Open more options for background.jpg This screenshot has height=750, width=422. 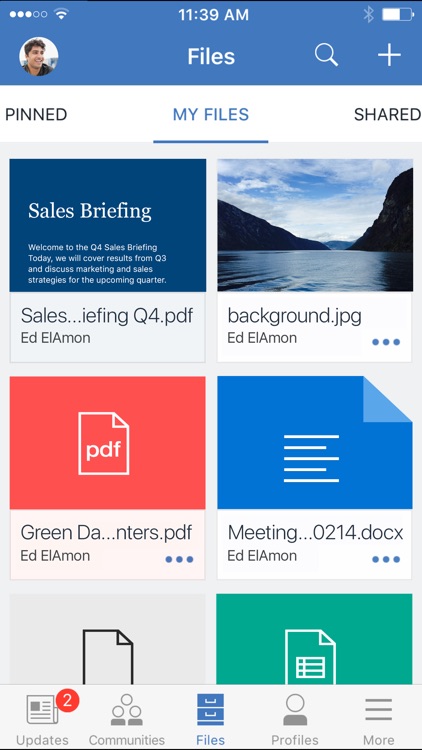coord(386,342)
